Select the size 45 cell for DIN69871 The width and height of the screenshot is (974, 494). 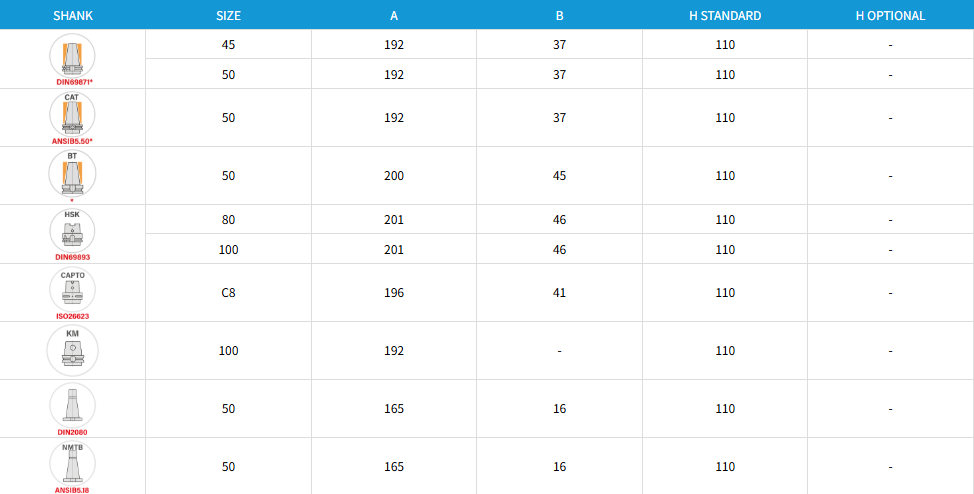(x=229, y=45)
